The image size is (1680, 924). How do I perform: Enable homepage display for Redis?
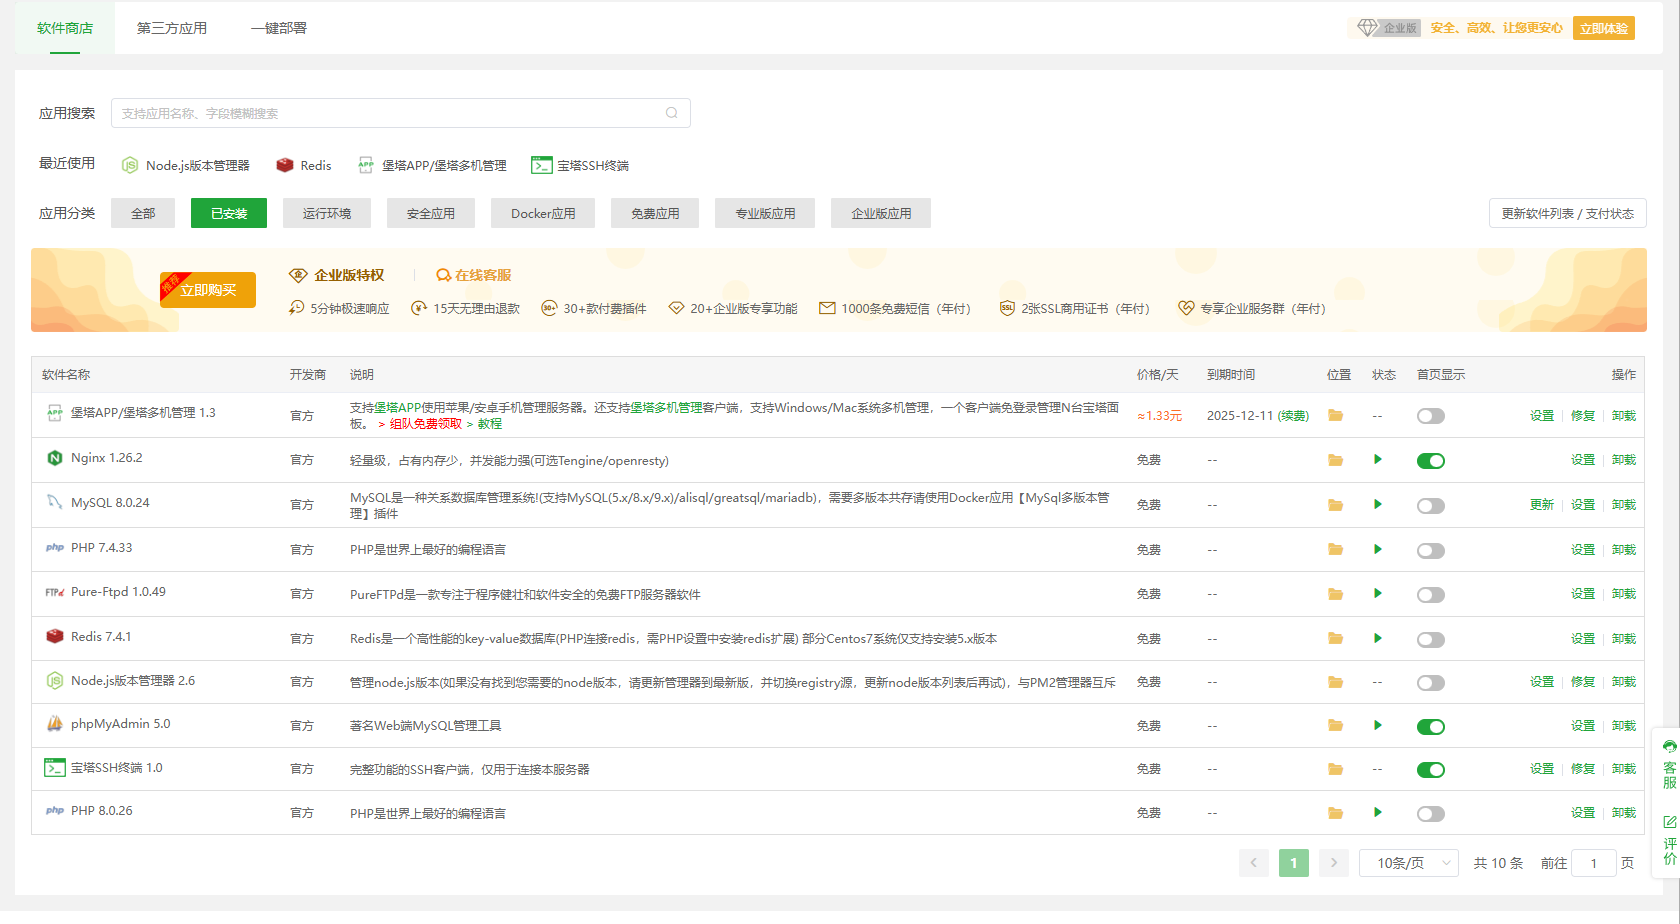1431,640
